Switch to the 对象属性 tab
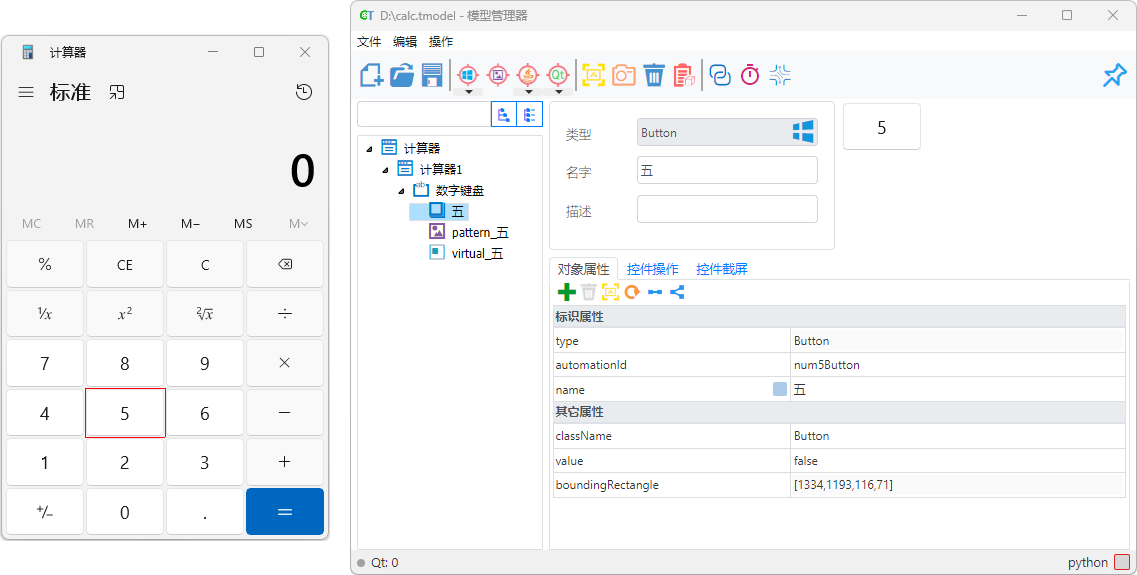This screenshot has width=1137, height=575. point(584,269)
